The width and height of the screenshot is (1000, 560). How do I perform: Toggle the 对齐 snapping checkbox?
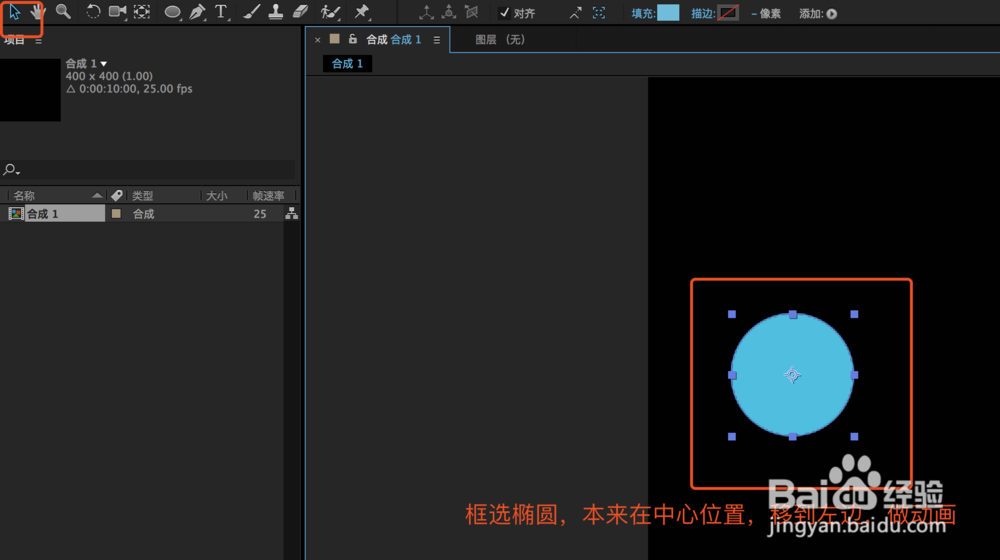pos(504,13)
